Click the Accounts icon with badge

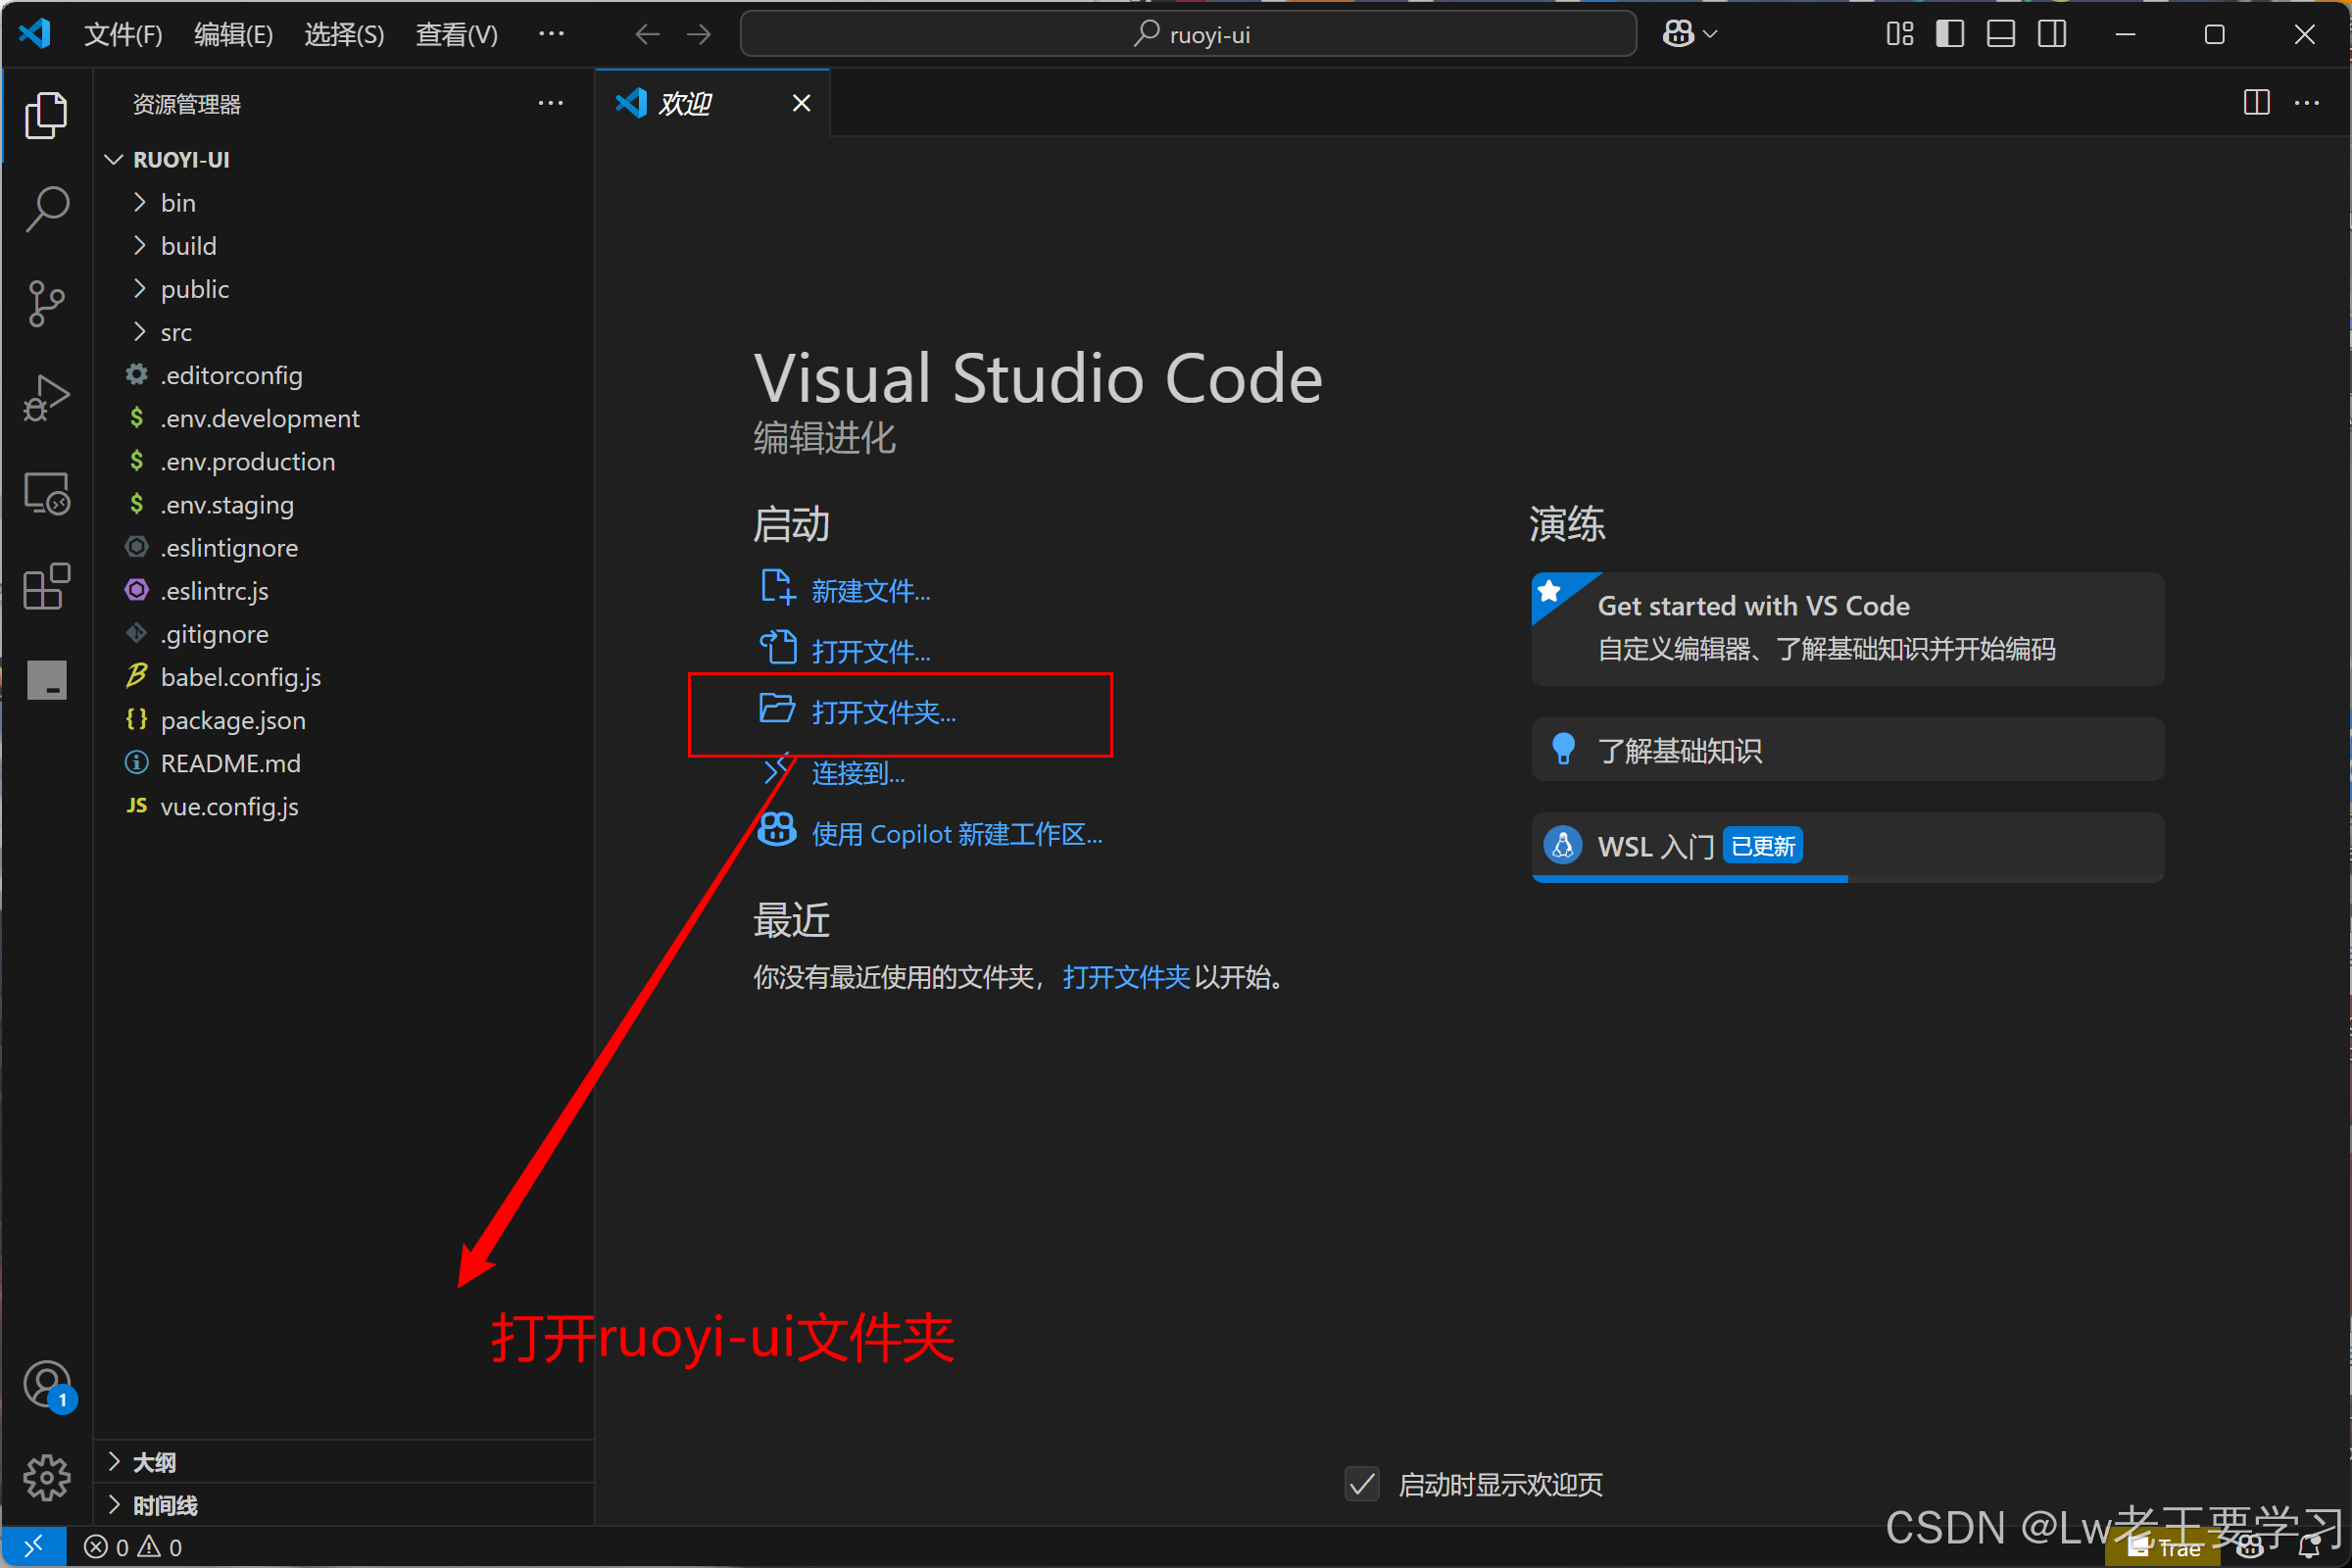point(46,1385)
